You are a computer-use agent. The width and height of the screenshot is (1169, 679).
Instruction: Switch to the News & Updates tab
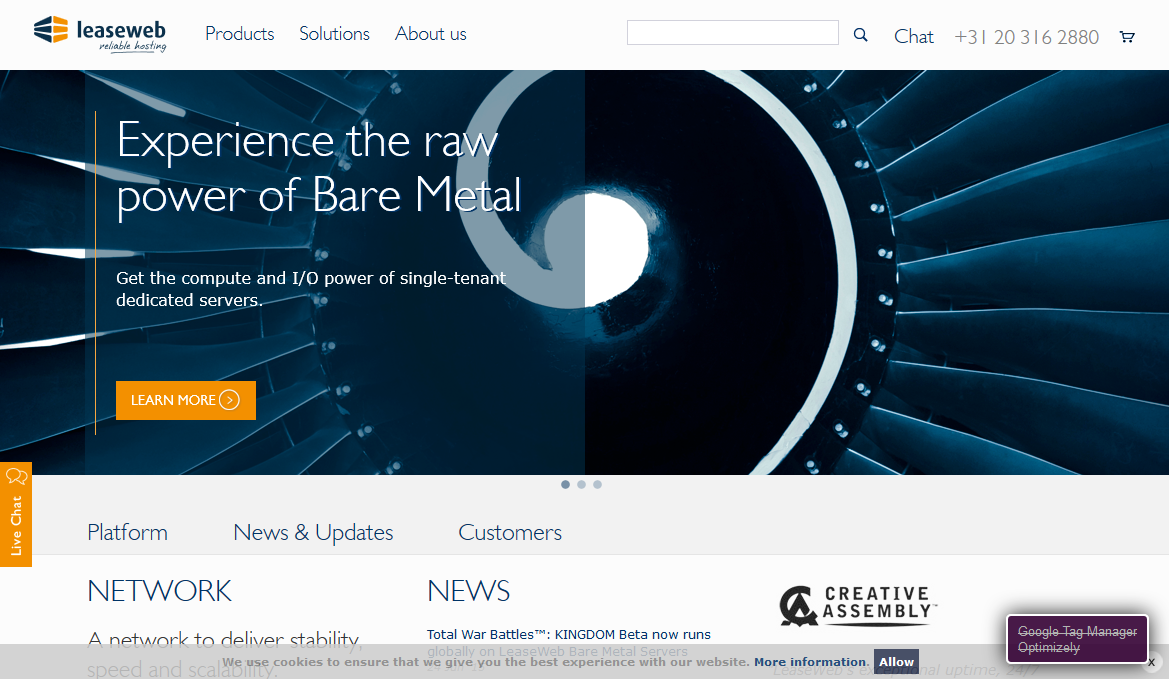[313, 532]
